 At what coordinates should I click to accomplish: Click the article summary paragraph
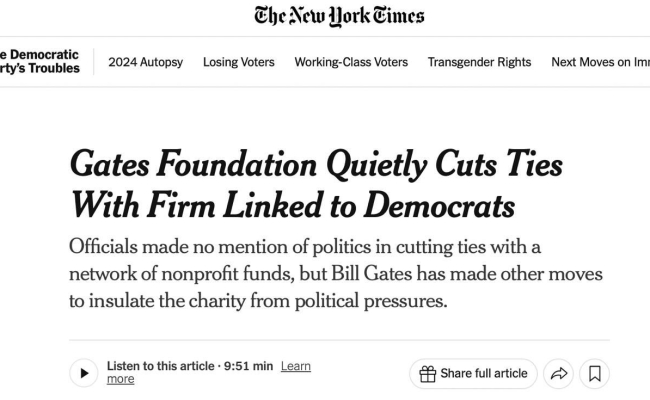336,274
